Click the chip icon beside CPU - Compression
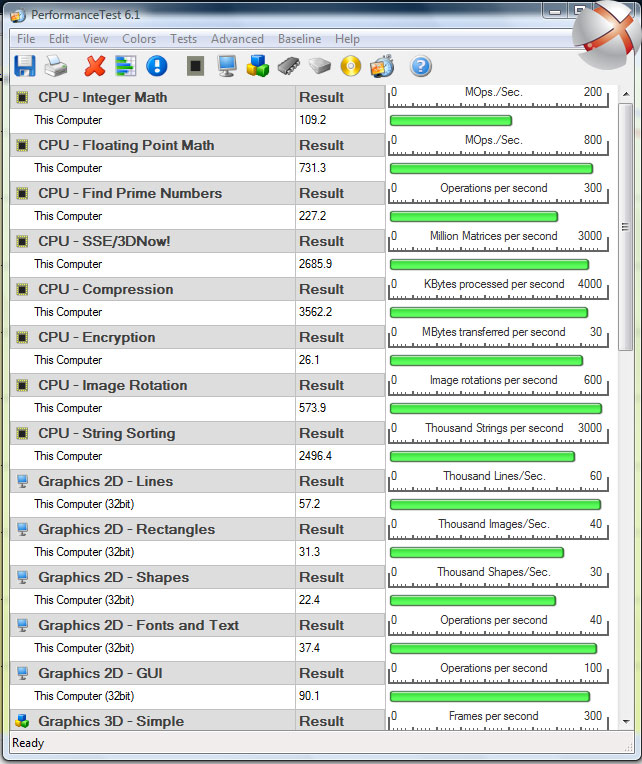This screenshot has width=642, height=764. [x=22, y=289]
